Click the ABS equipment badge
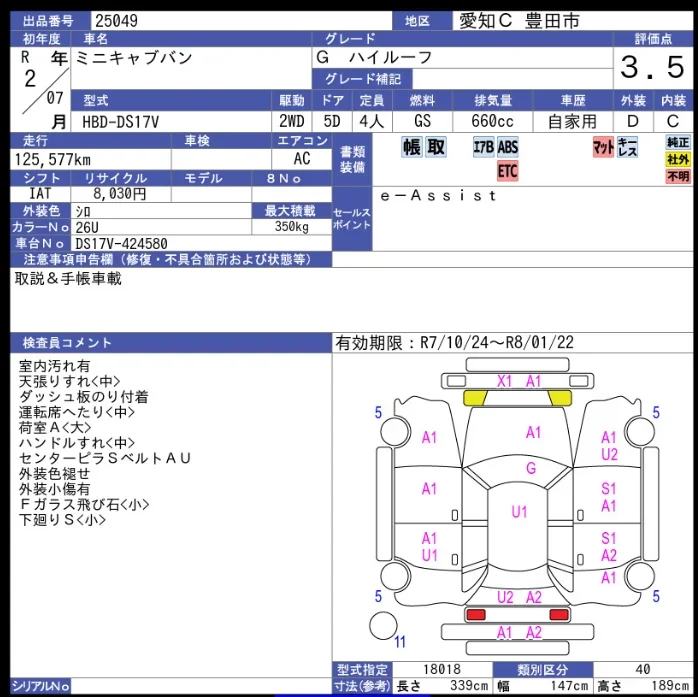The image size is (698, 697). click(x=508, y=148)
